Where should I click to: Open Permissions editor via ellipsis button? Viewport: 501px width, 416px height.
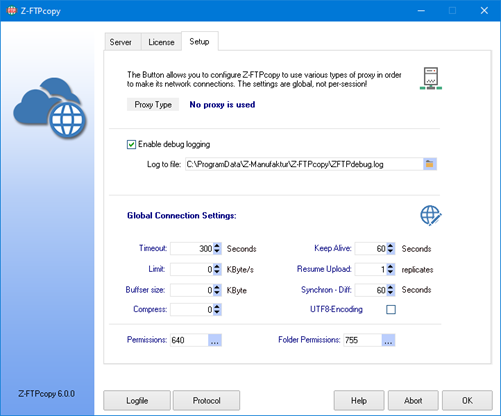click(215, 340)
